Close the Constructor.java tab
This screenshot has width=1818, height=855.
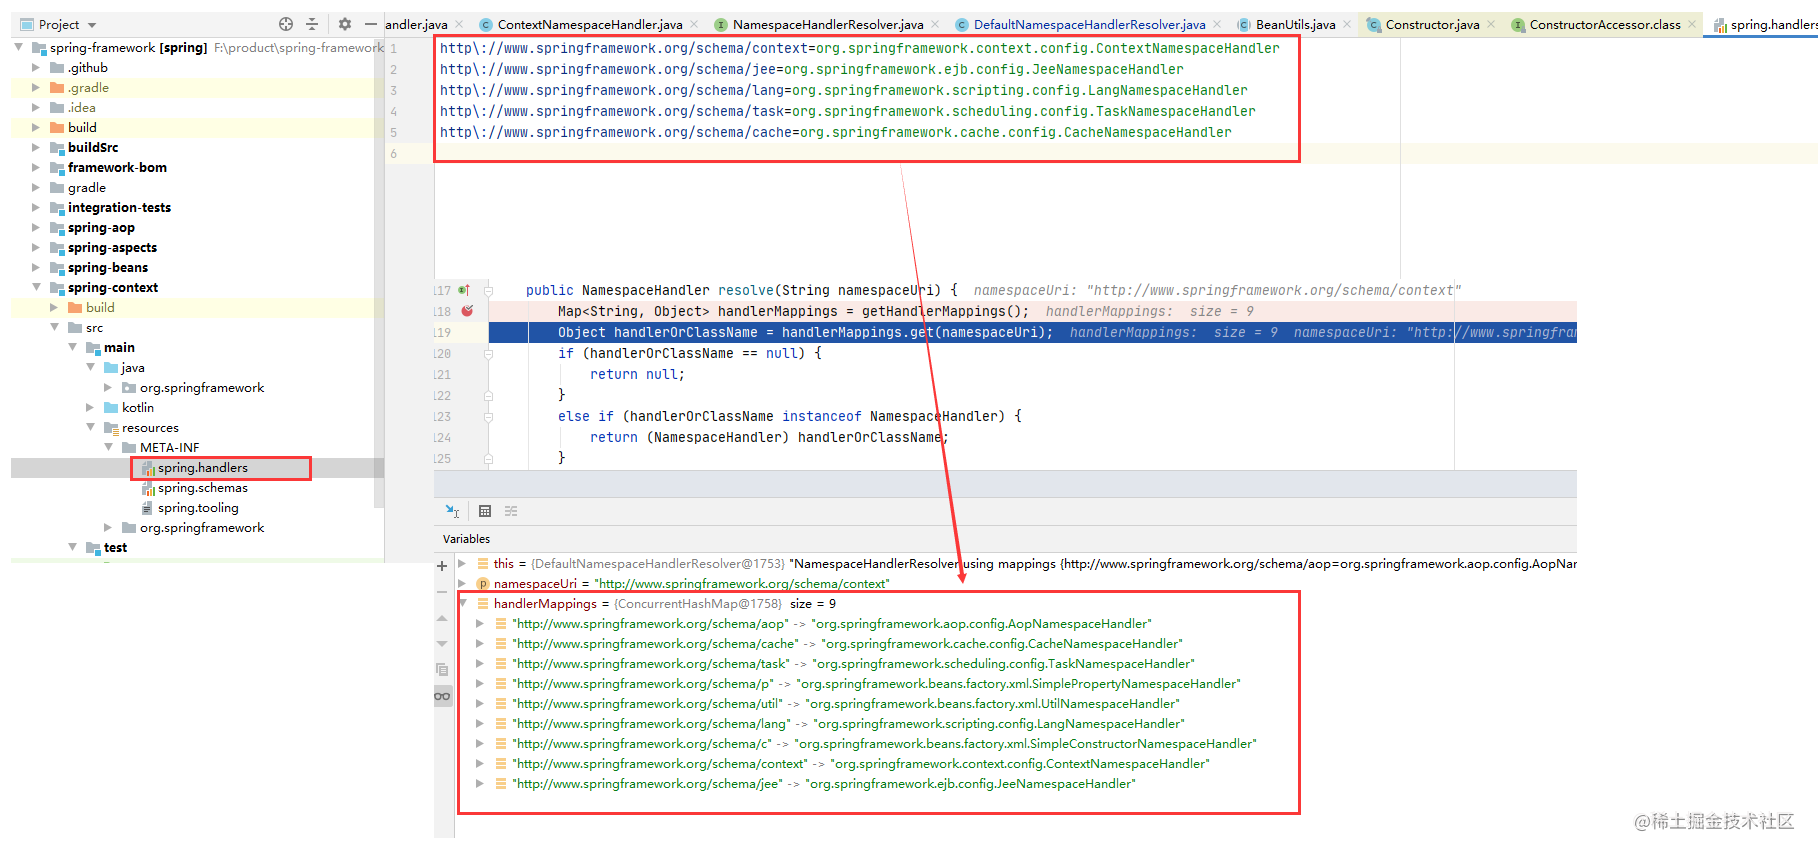(1491, 24)
